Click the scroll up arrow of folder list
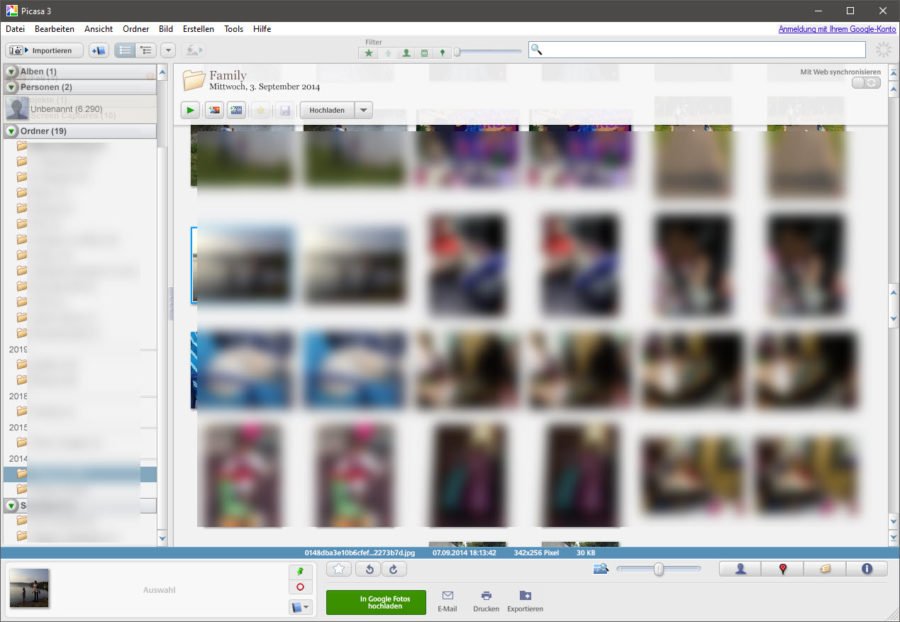 tap(162, 72)
